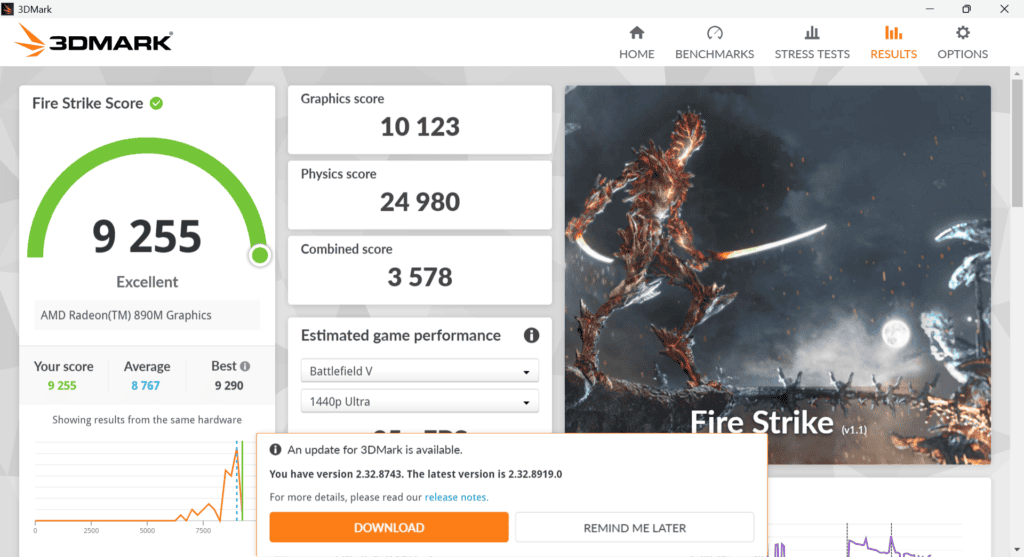Switch to STRESS TESTS tab label
The width and height of the screenshot is (1024, 557).
812,54
